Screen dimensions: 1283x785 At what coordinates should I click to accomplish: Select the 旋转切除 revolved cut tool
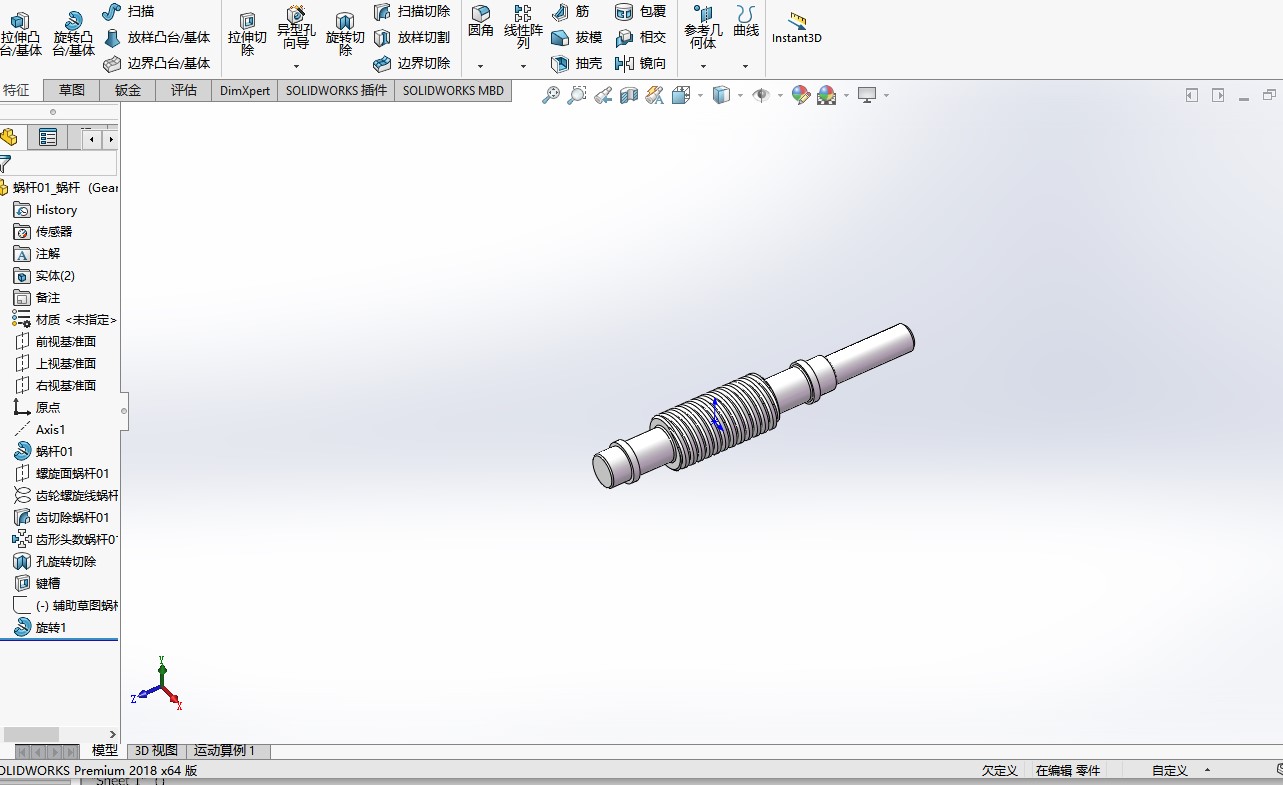[x=345, y=35]
